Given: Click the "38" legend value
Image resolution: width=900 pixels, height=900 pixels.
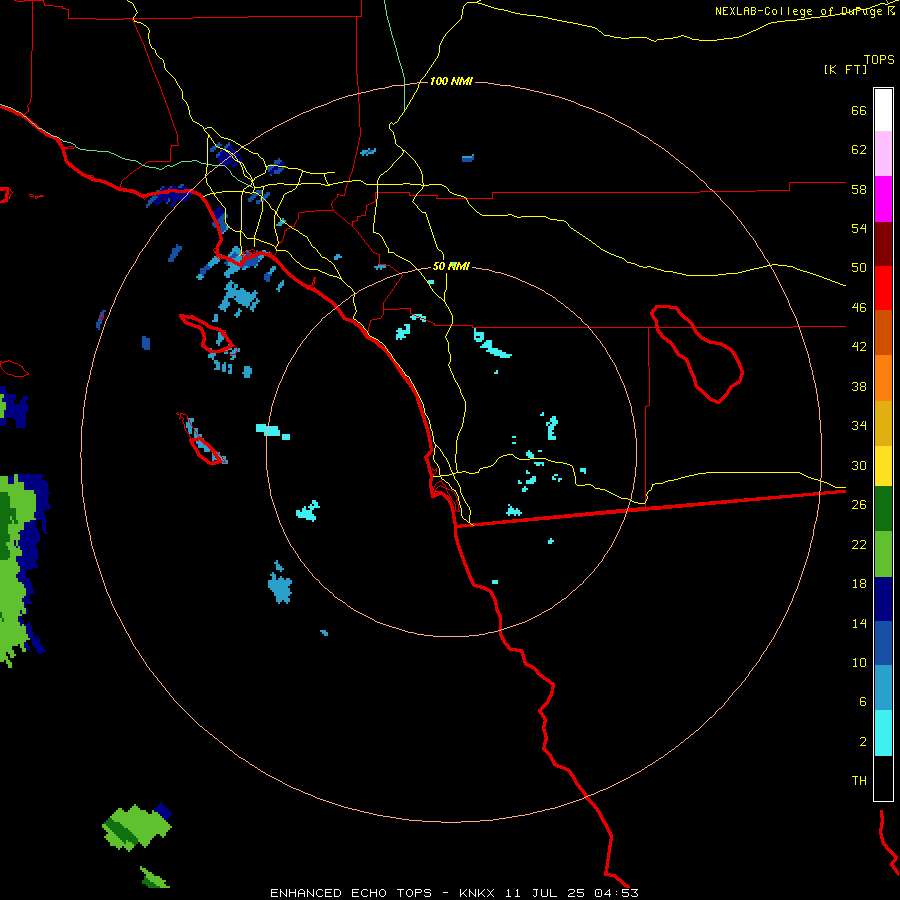Looking at the screenshot, I should (859, 386).
